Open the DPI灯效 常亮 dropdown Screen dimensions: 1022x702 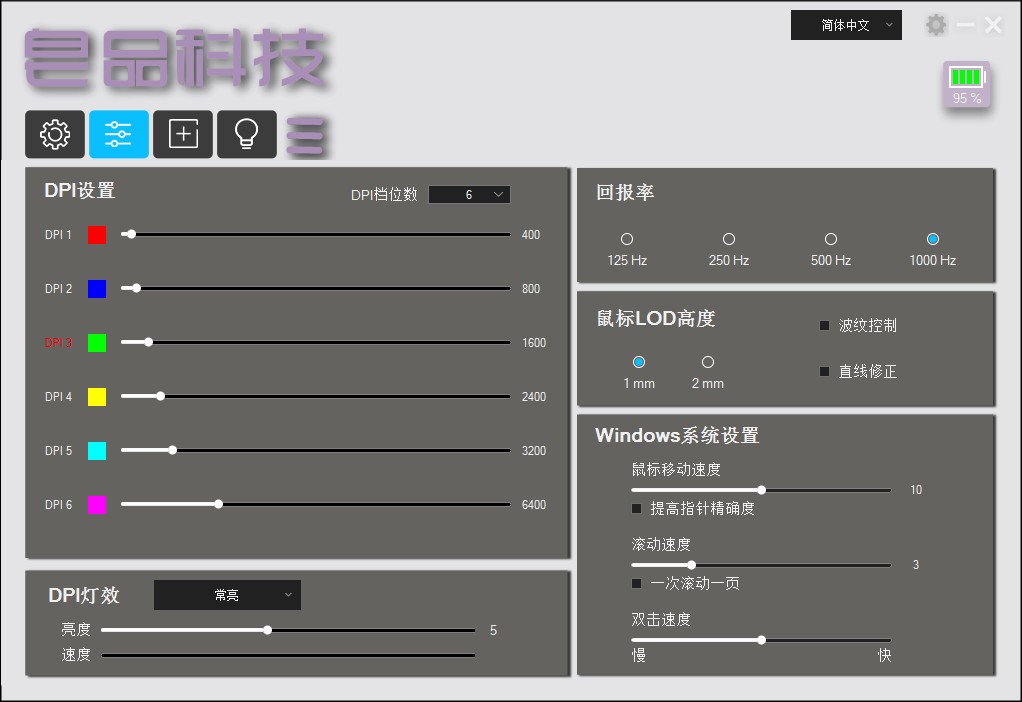[x=227, y=594]
